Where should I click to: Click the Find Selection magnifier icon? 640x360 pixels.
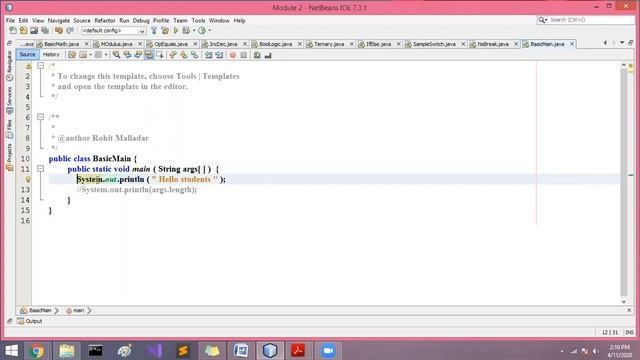(117, 55)
